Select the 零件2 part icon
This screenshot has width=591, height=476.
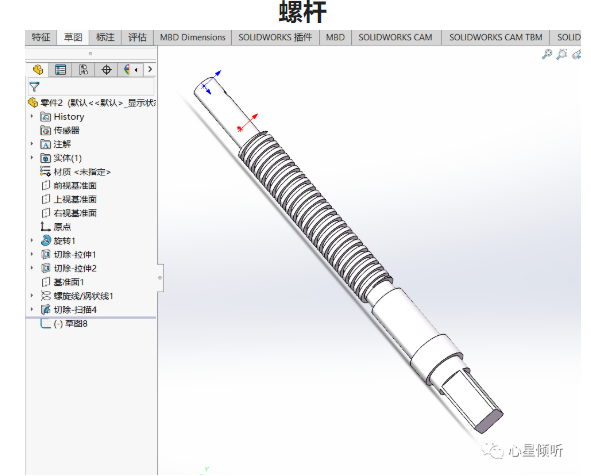33,103
